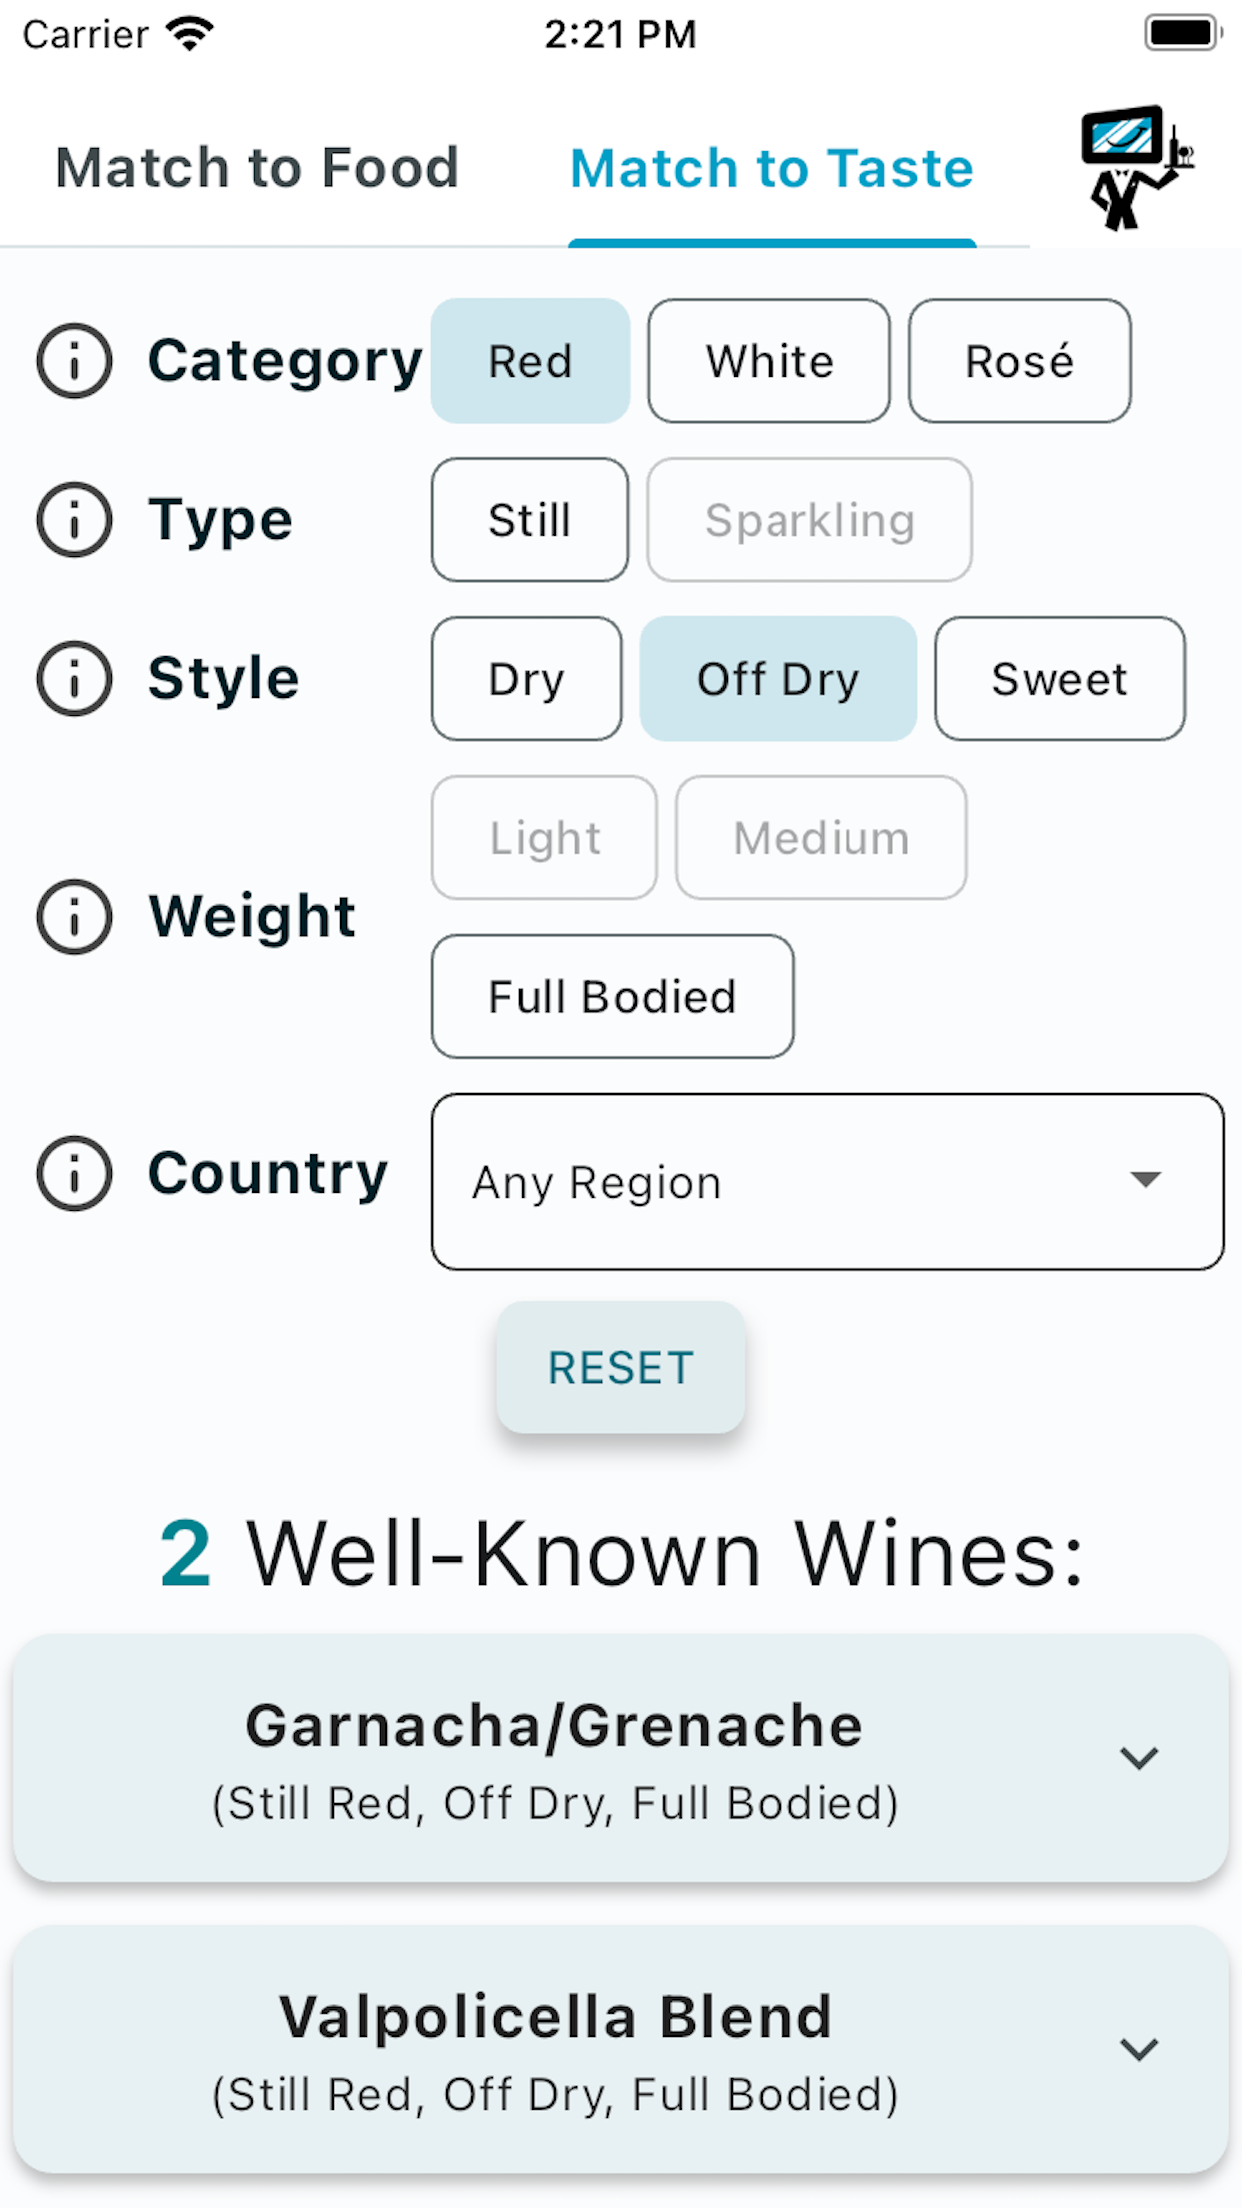This screenshot has height=2208, width=1242.
Task: Tap the Type info icon
Action: (x=74, y=520)
